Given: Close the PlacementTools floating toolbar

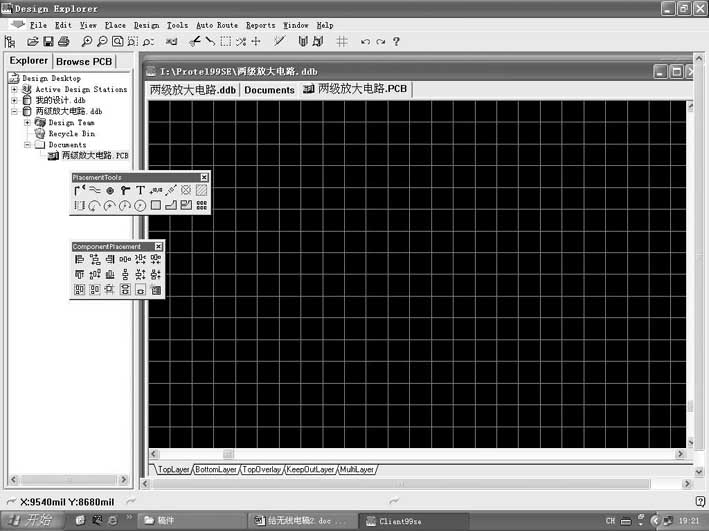Looking at the screenshot, I should pos(205,177).
